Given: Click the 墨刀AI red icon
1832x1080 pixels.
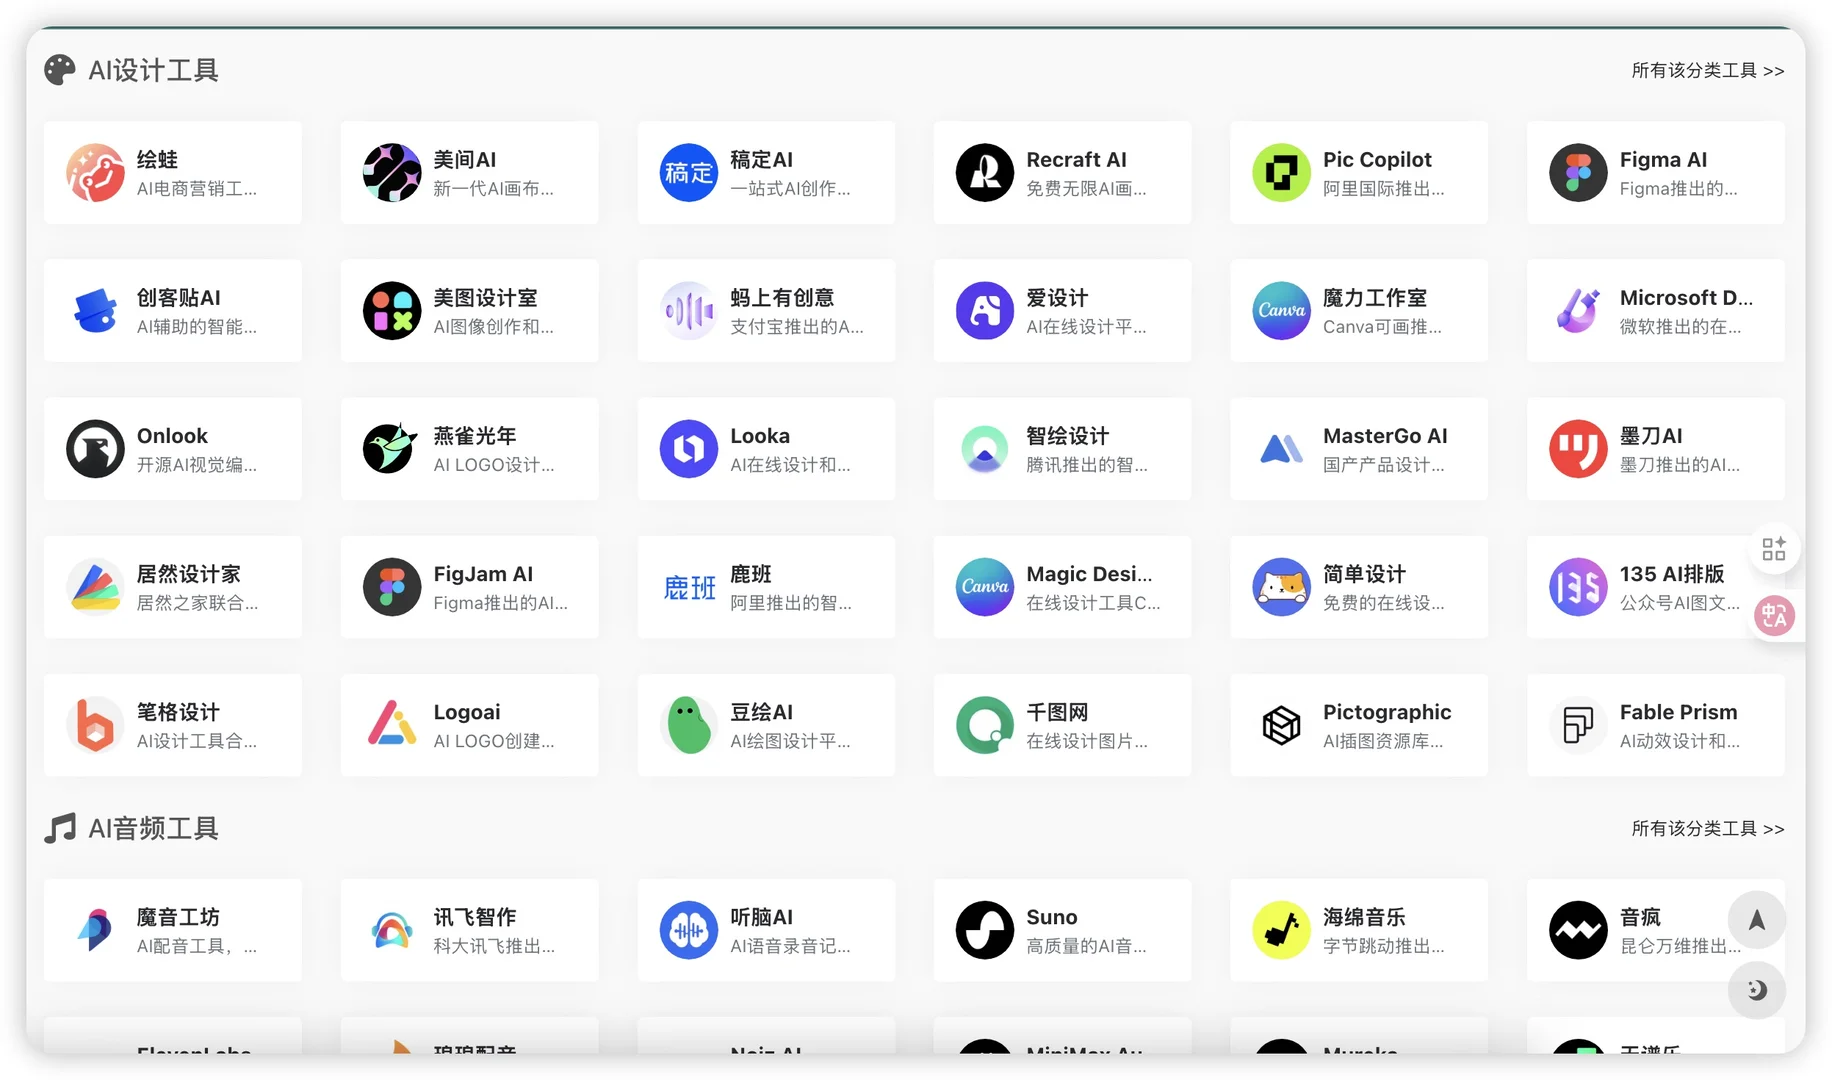Looking at the screenshot, I should (x=1579, y=449).
